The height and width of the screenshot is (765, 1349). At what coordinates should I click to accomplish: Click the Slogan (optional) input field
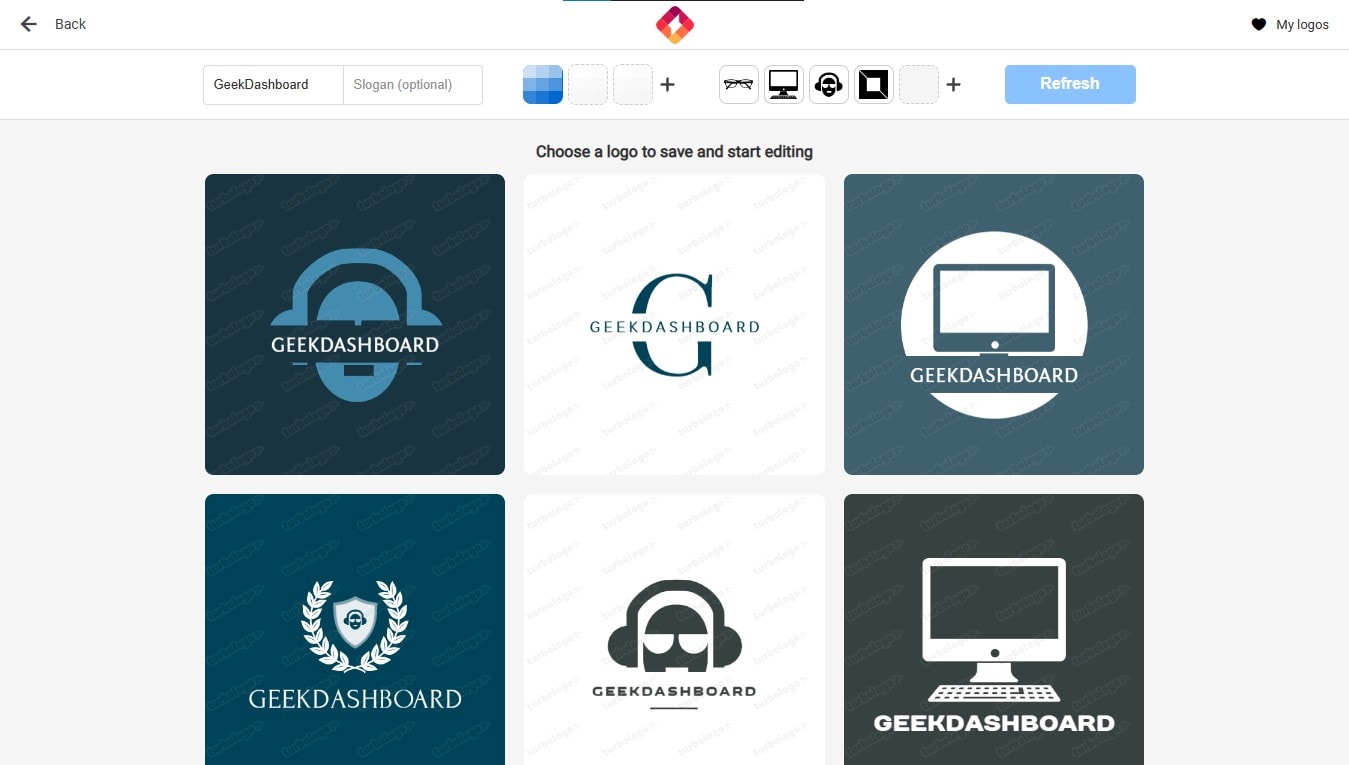pos(411,84)
